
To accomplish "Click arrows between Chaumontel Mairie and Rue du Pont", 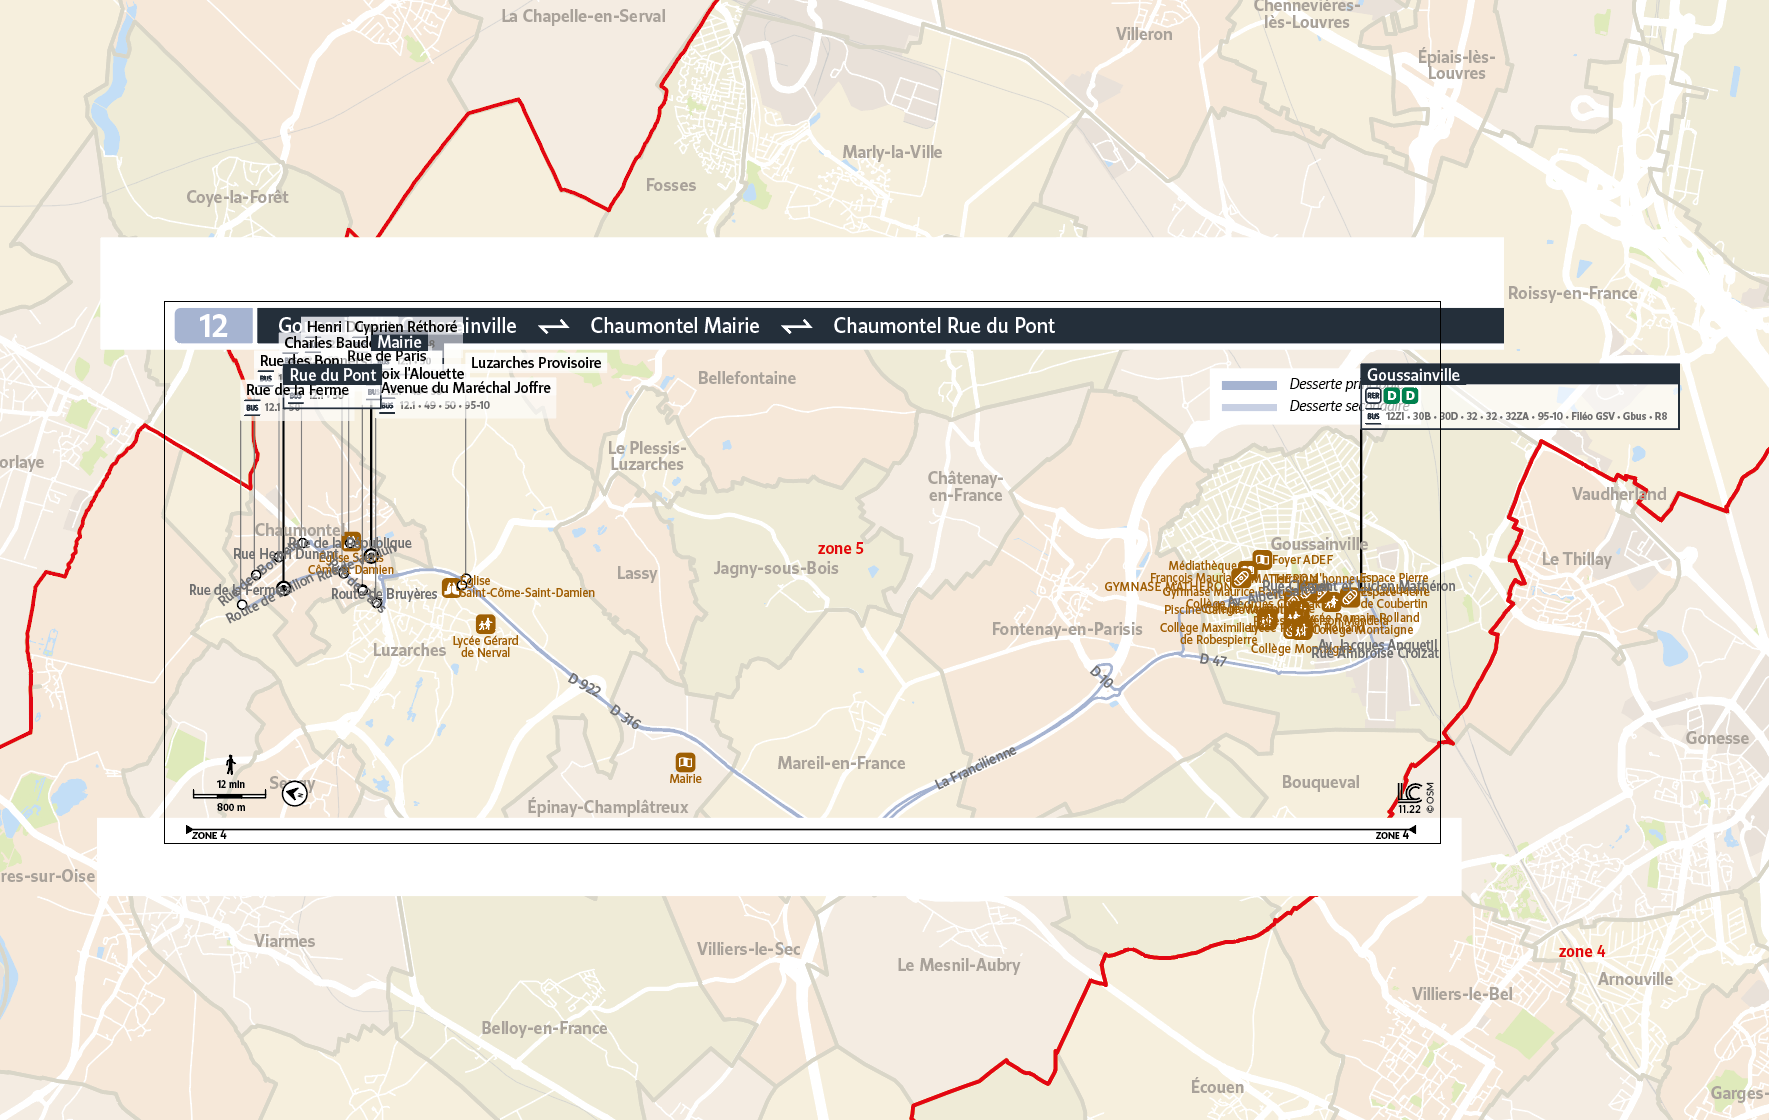I will 796,327.
